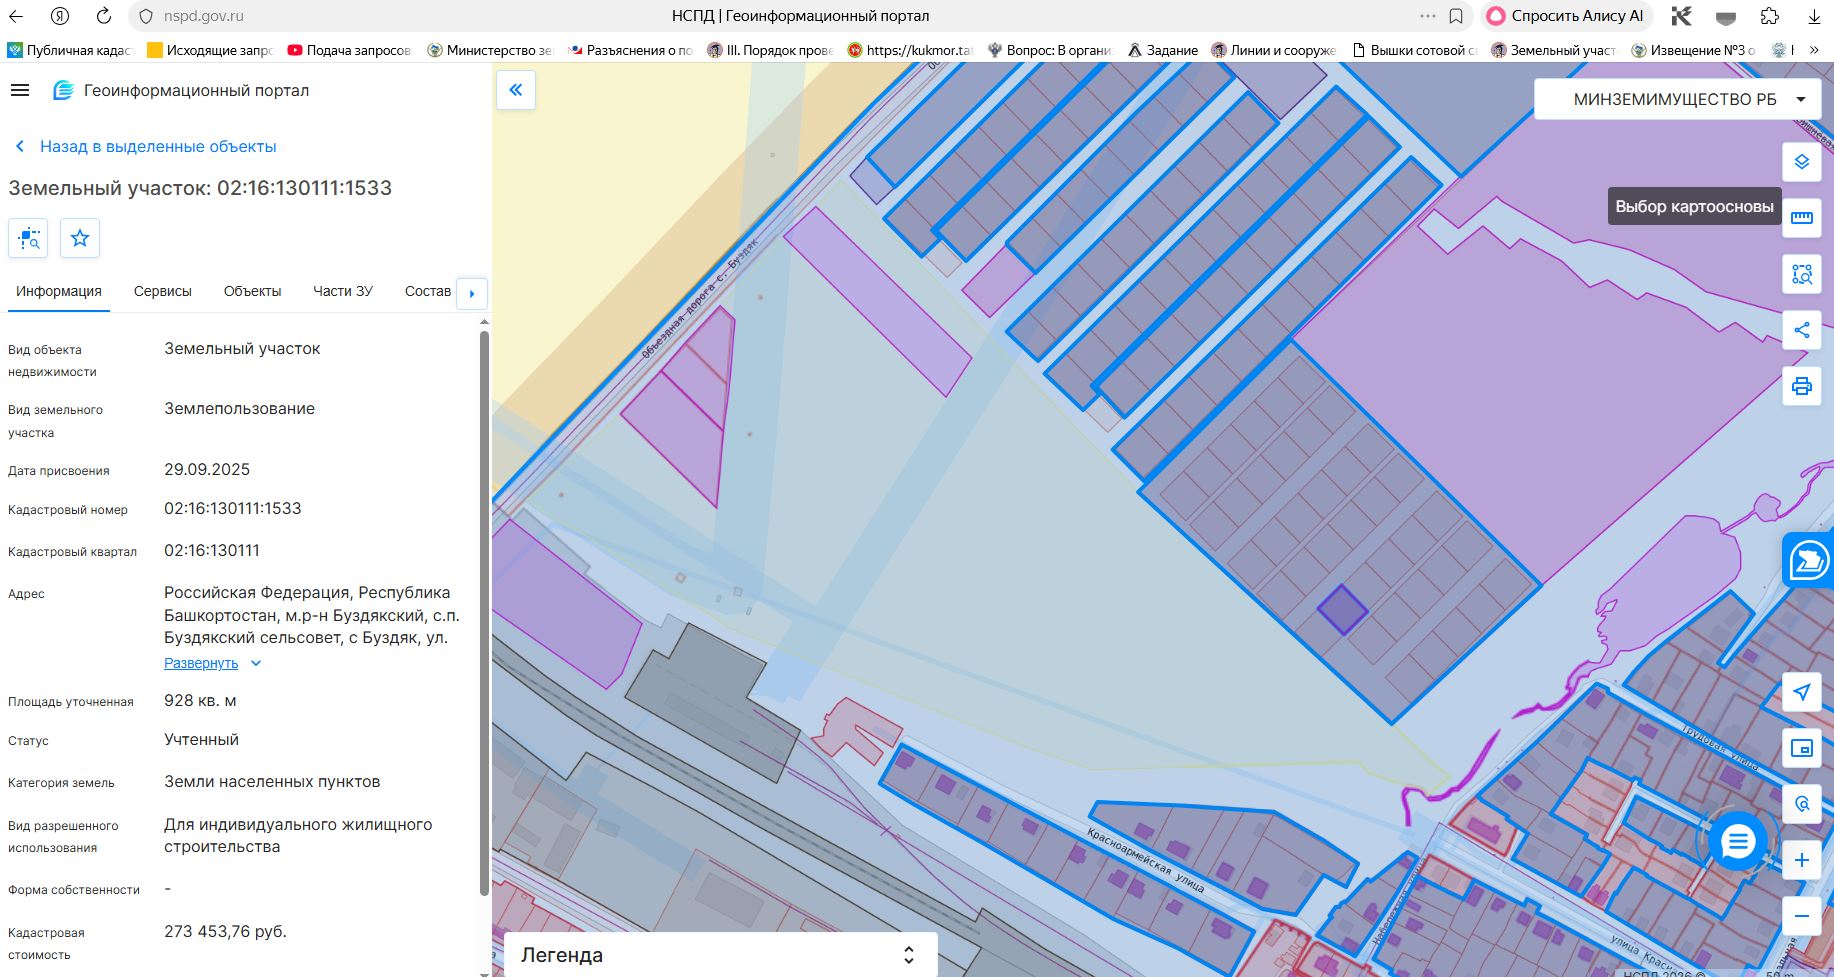The width and height of the screenshot is (1834, 977).
Task: Open the three-dots page menu in address bar
Action: [1427, 16]
